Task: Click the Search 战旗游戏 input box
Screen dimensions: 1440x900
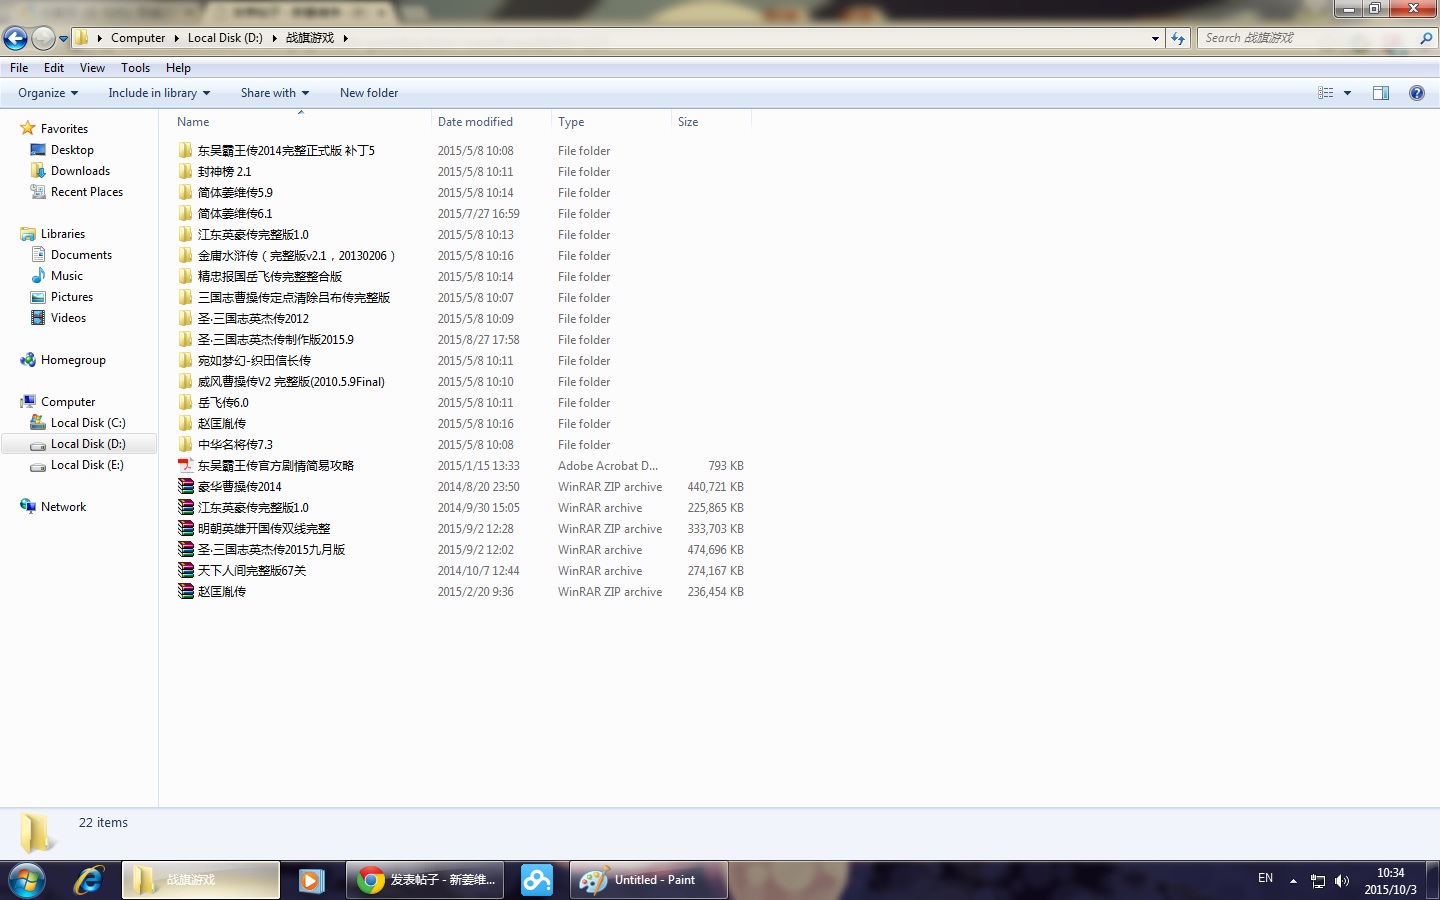Action: 1308,38
